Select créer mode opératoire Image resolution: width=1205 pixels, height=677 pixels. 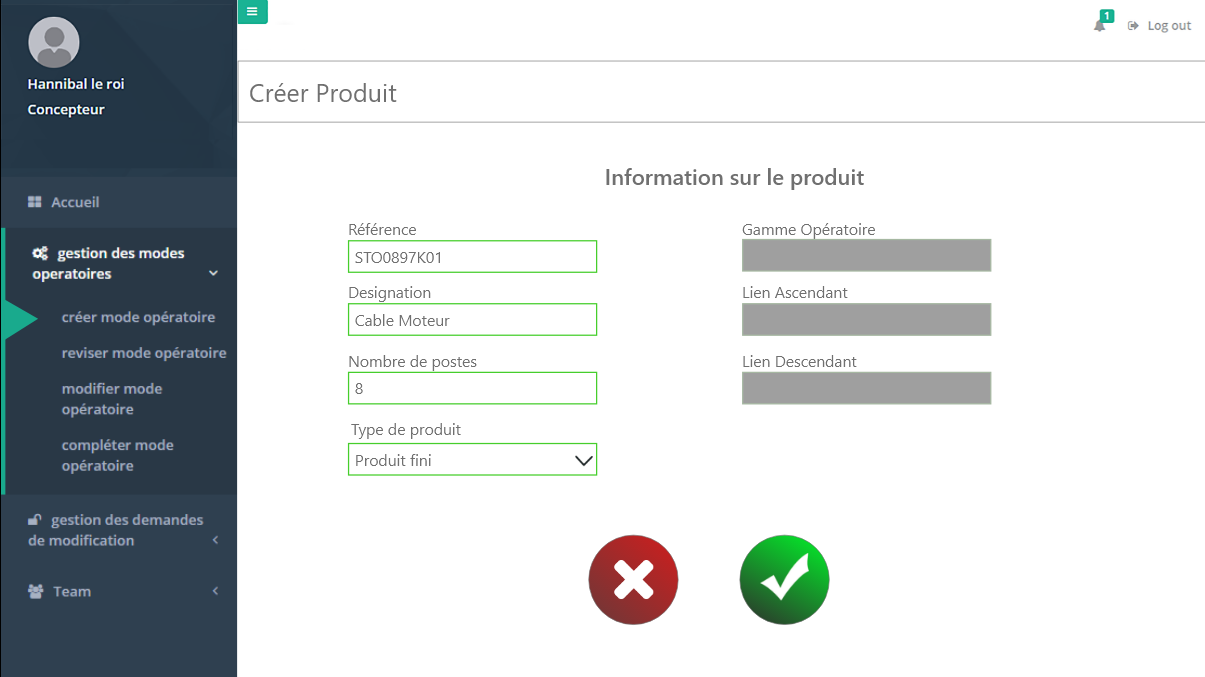pos(138,317)
